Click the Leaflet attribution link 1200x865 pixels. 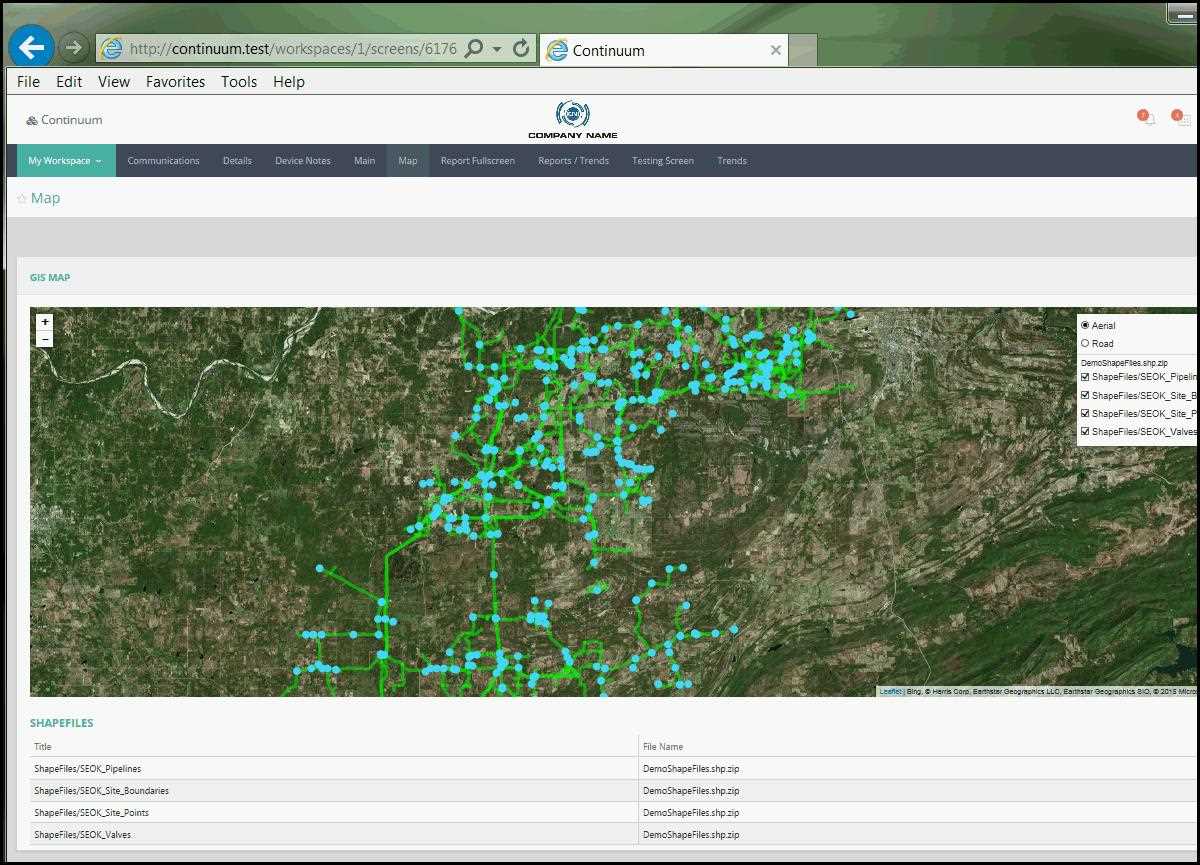tap(890, 691)
